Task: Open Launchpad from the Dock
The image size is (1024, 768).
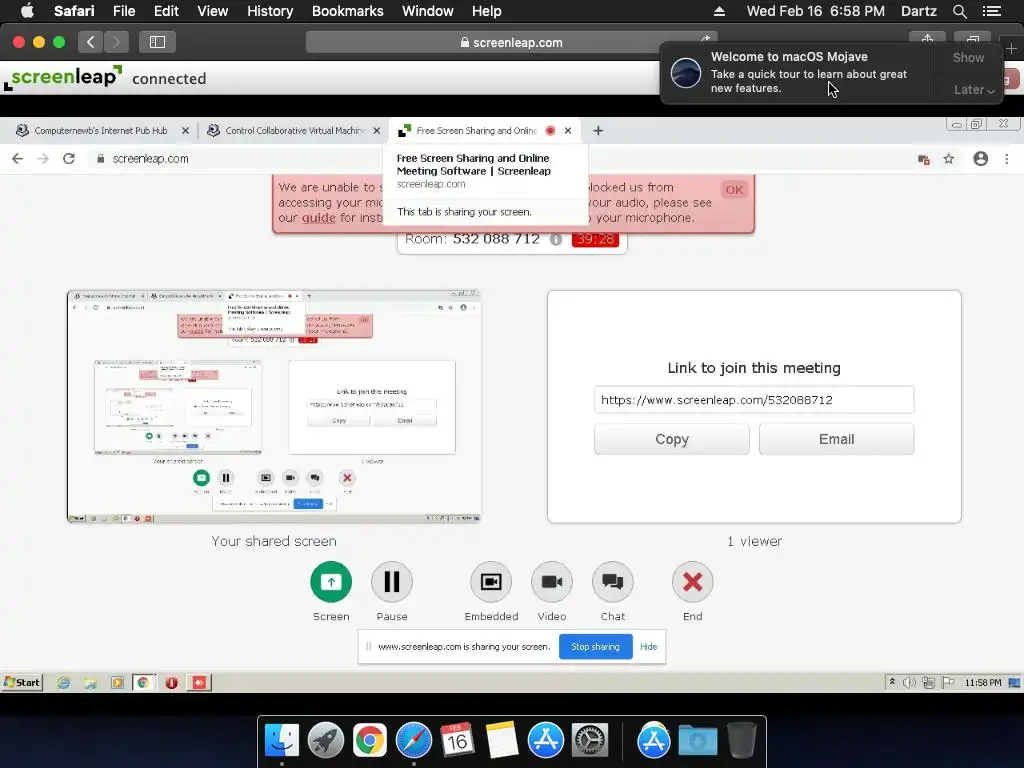Action: 326,741
